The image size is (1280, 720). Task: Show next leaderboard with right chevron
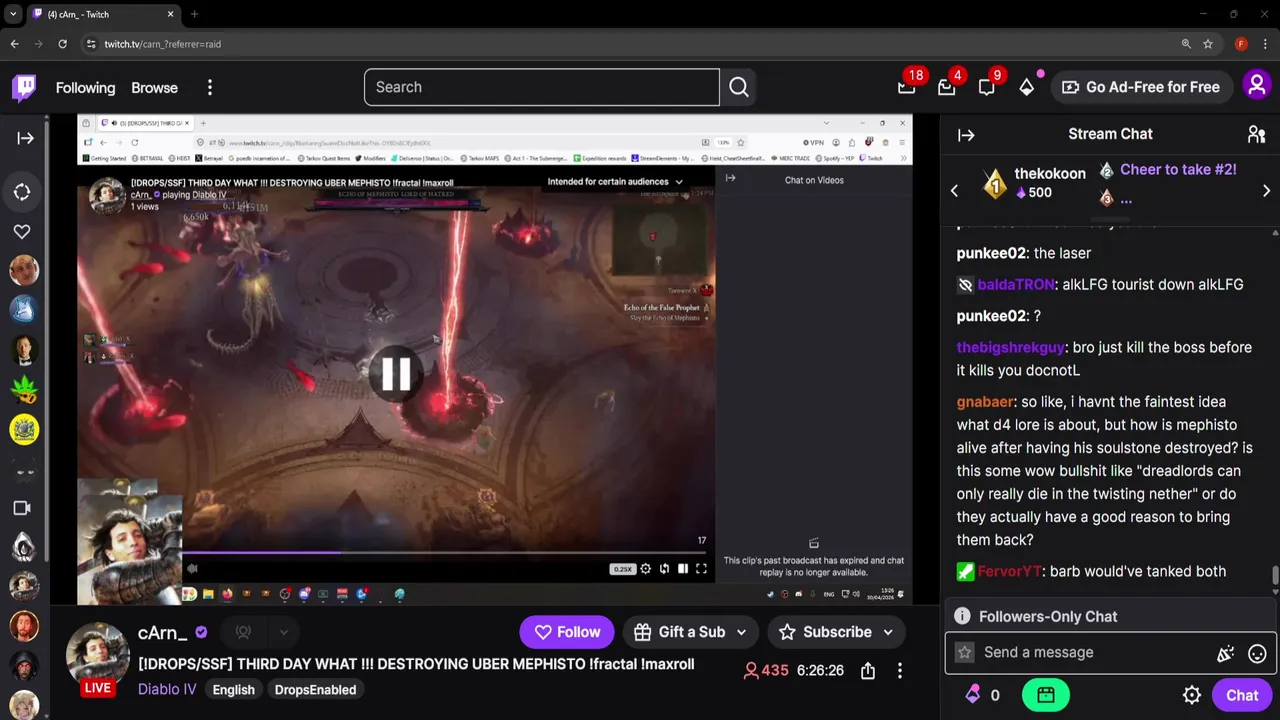pyautogui.click(x=1266, y=190)
